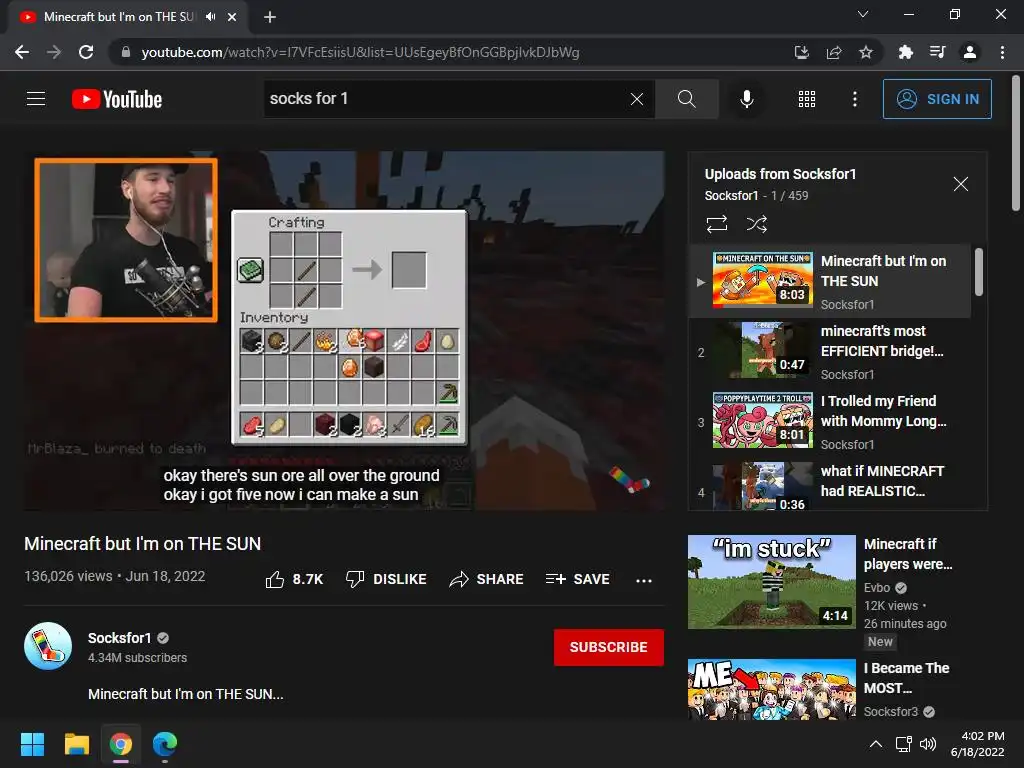Open 'I Became The MOST...' video title
Viewport: 1024px width, 768px height.
coord(906,678)
